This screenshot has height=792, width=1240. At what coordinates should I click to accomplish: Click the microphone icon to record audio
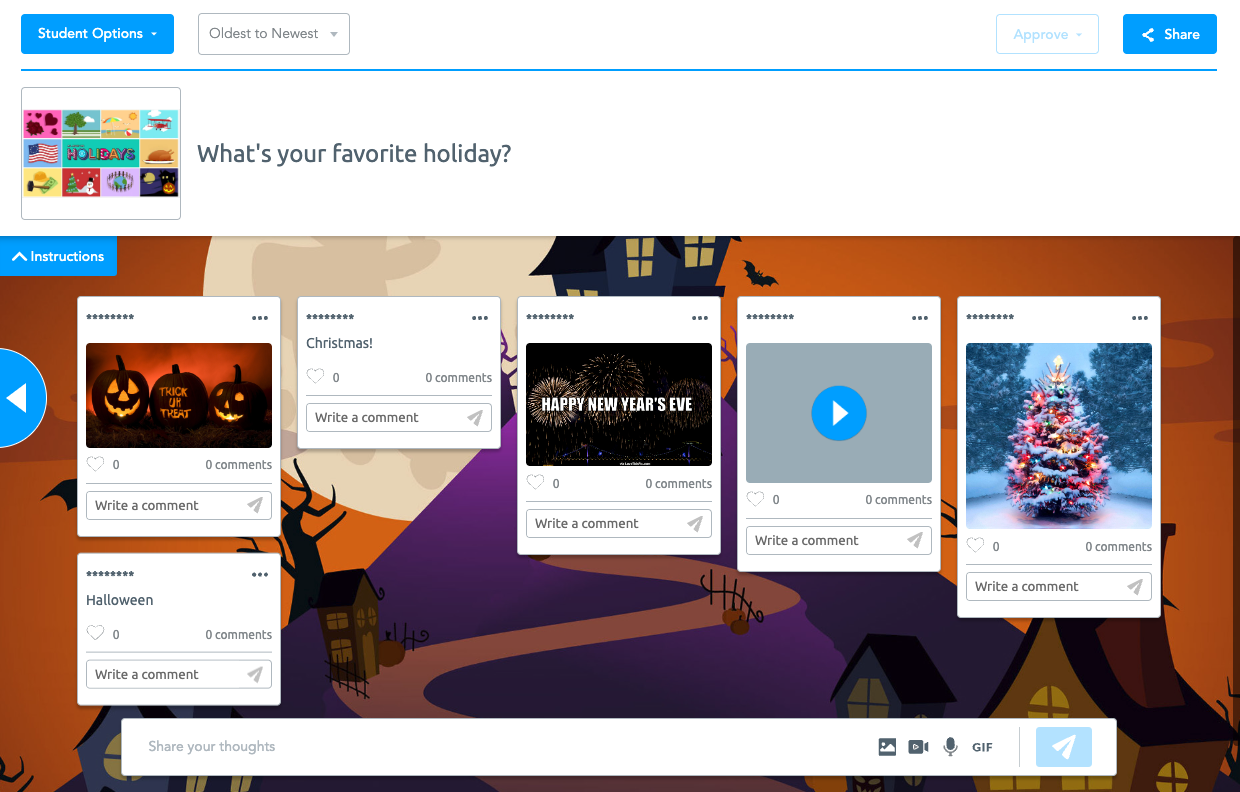pos(950,747)
